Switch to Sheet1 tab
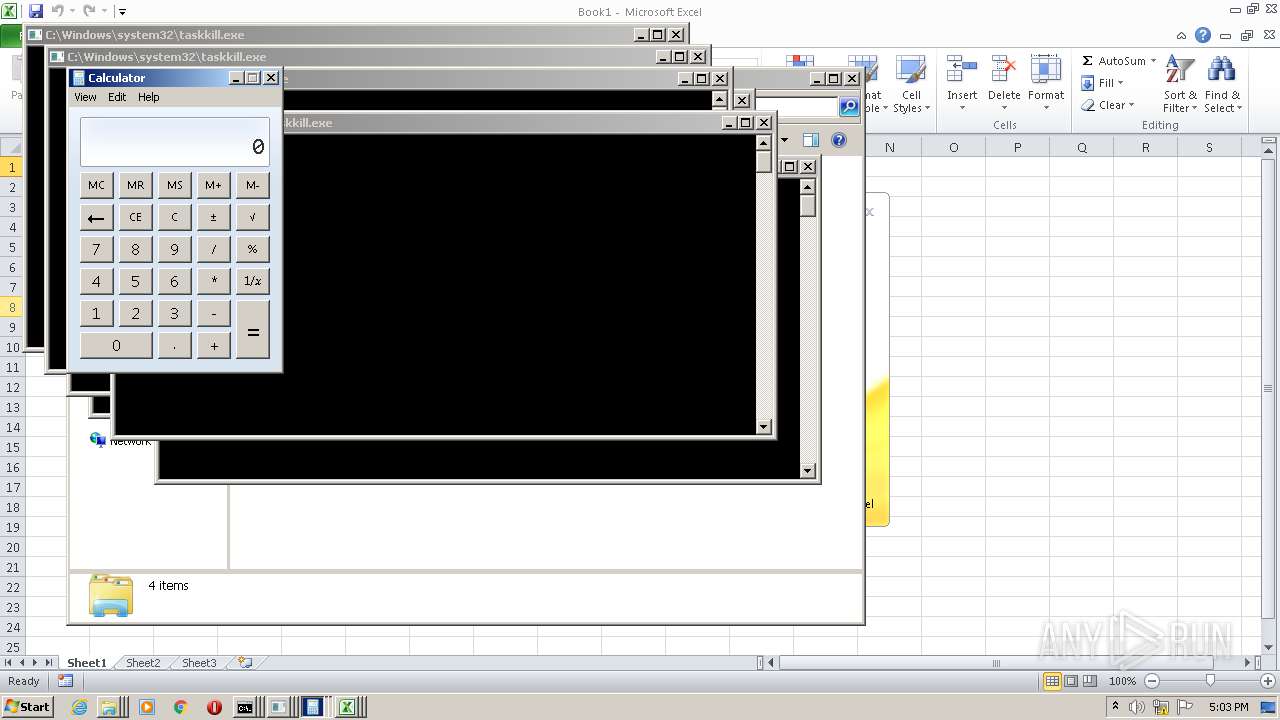The width and height of the screenshot is (1280, 720). coord(86,663)
